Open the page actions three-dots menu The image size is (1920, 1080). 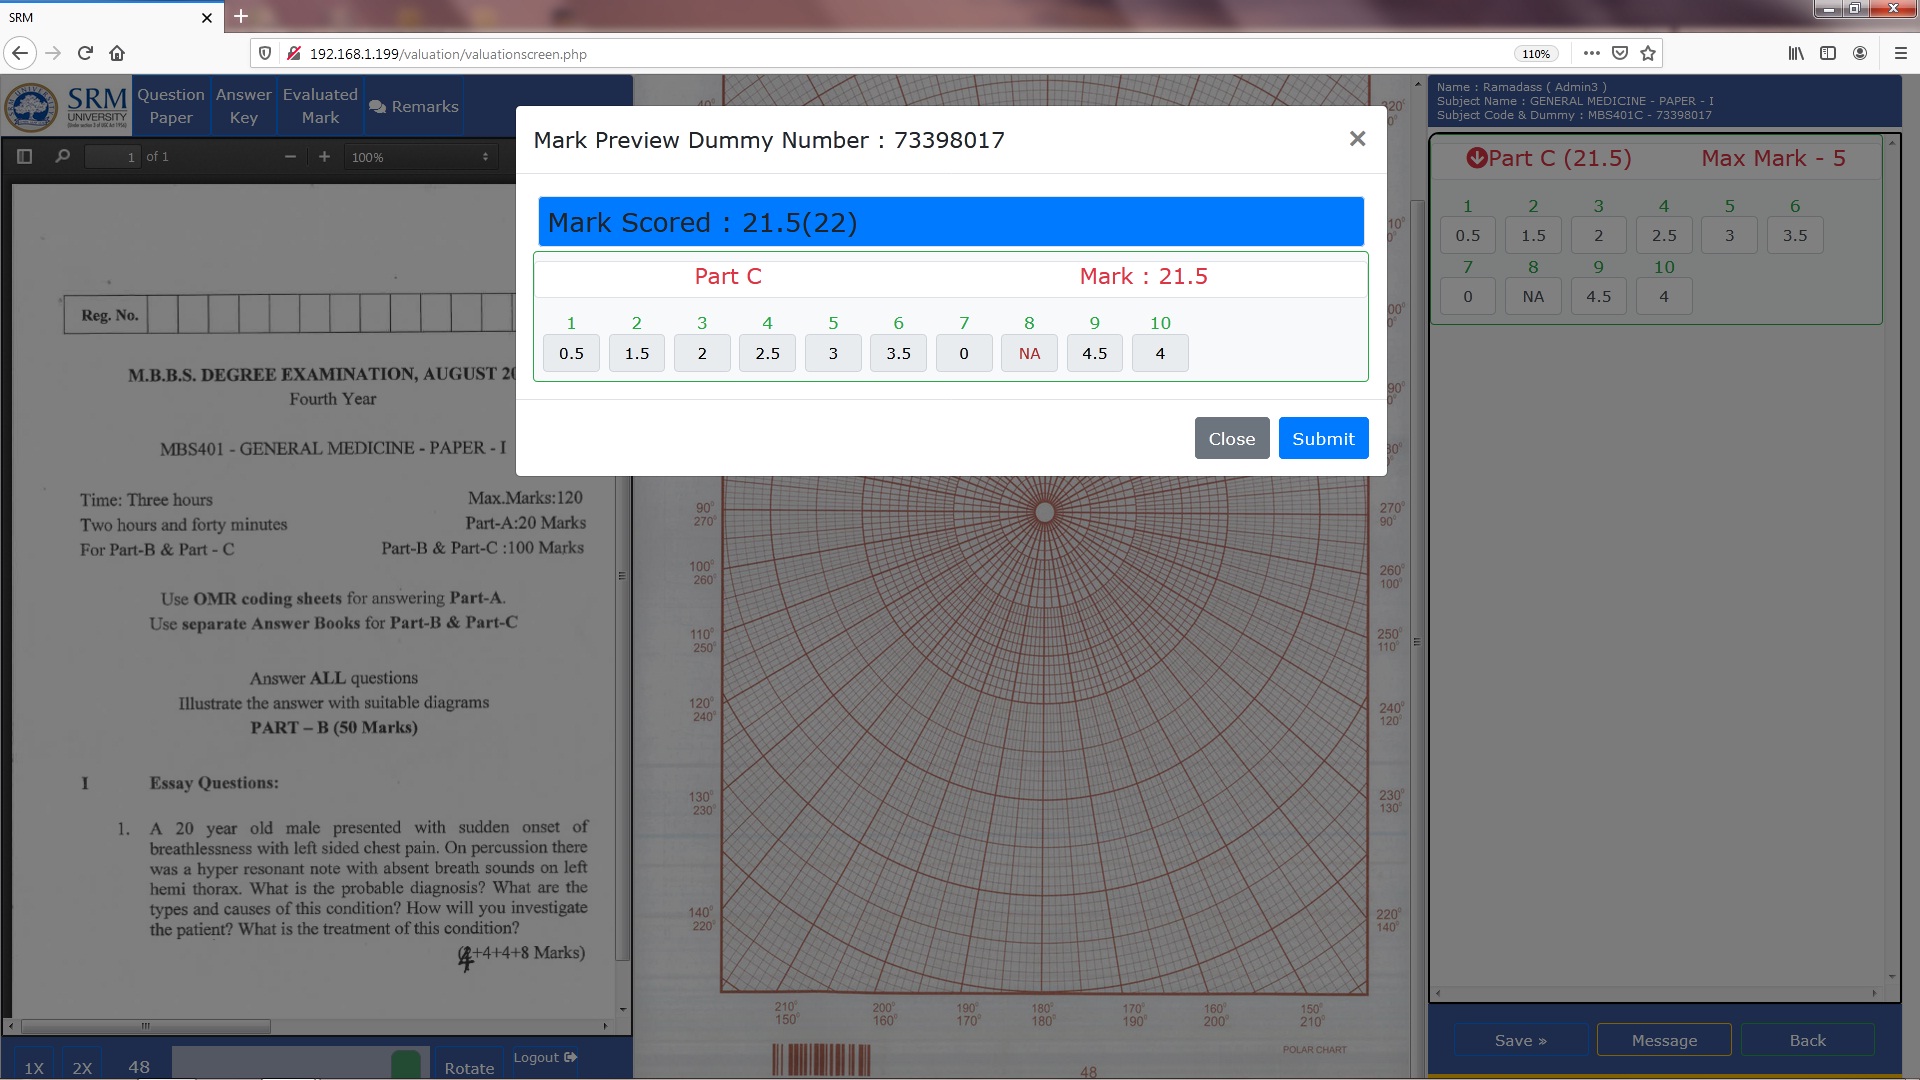click(x=1592, y=53)
